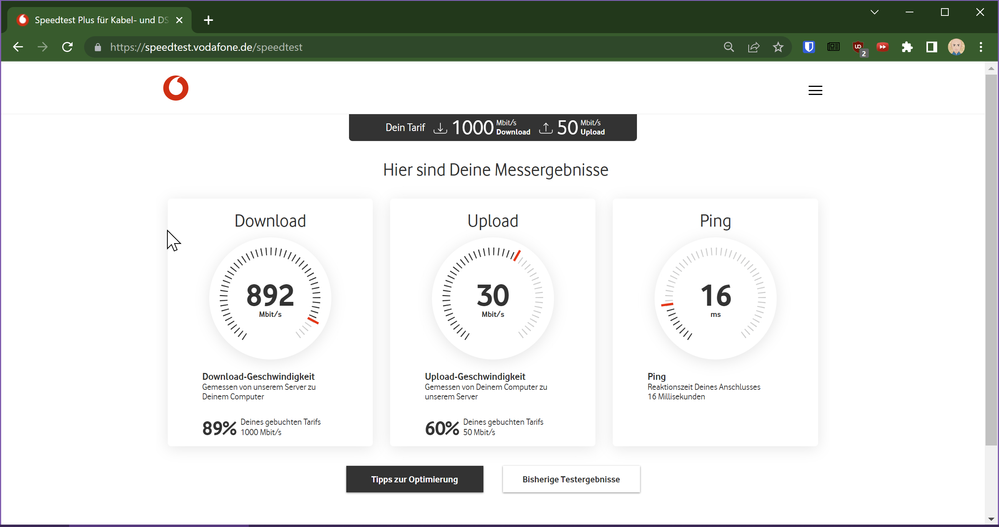
Task: Open the uBlock Origin extension
Action: (859, 47)
